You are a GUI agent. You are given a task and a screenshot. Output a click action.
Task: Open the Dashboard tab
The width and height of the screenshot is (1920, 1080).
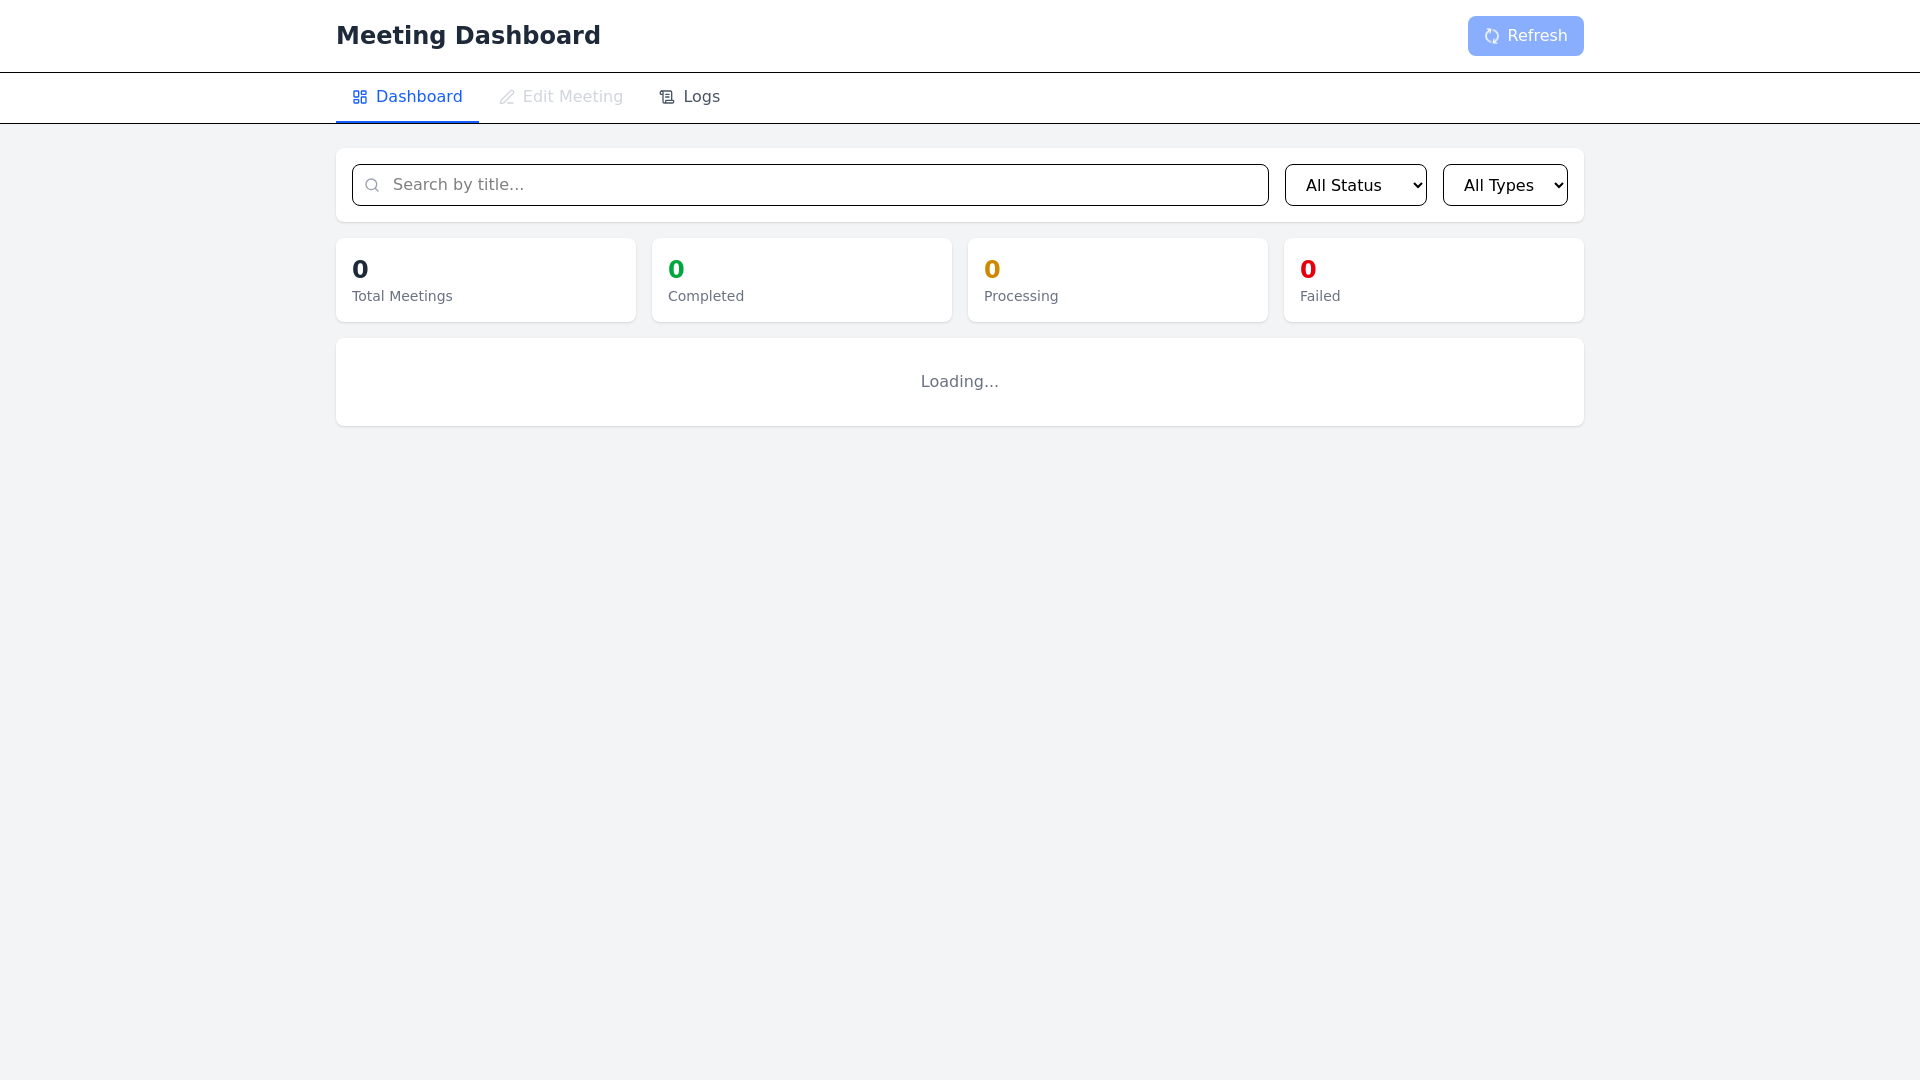407,97
